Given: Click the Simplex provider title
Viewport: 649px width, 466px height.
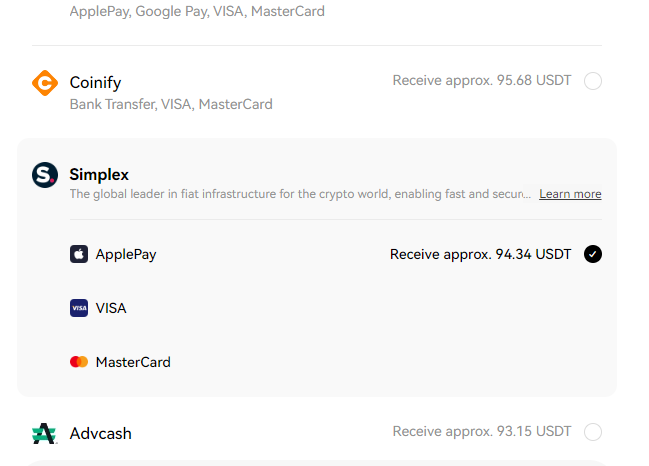Looking at the screenshot, I should pyautogui.click(x=99, y=175).
